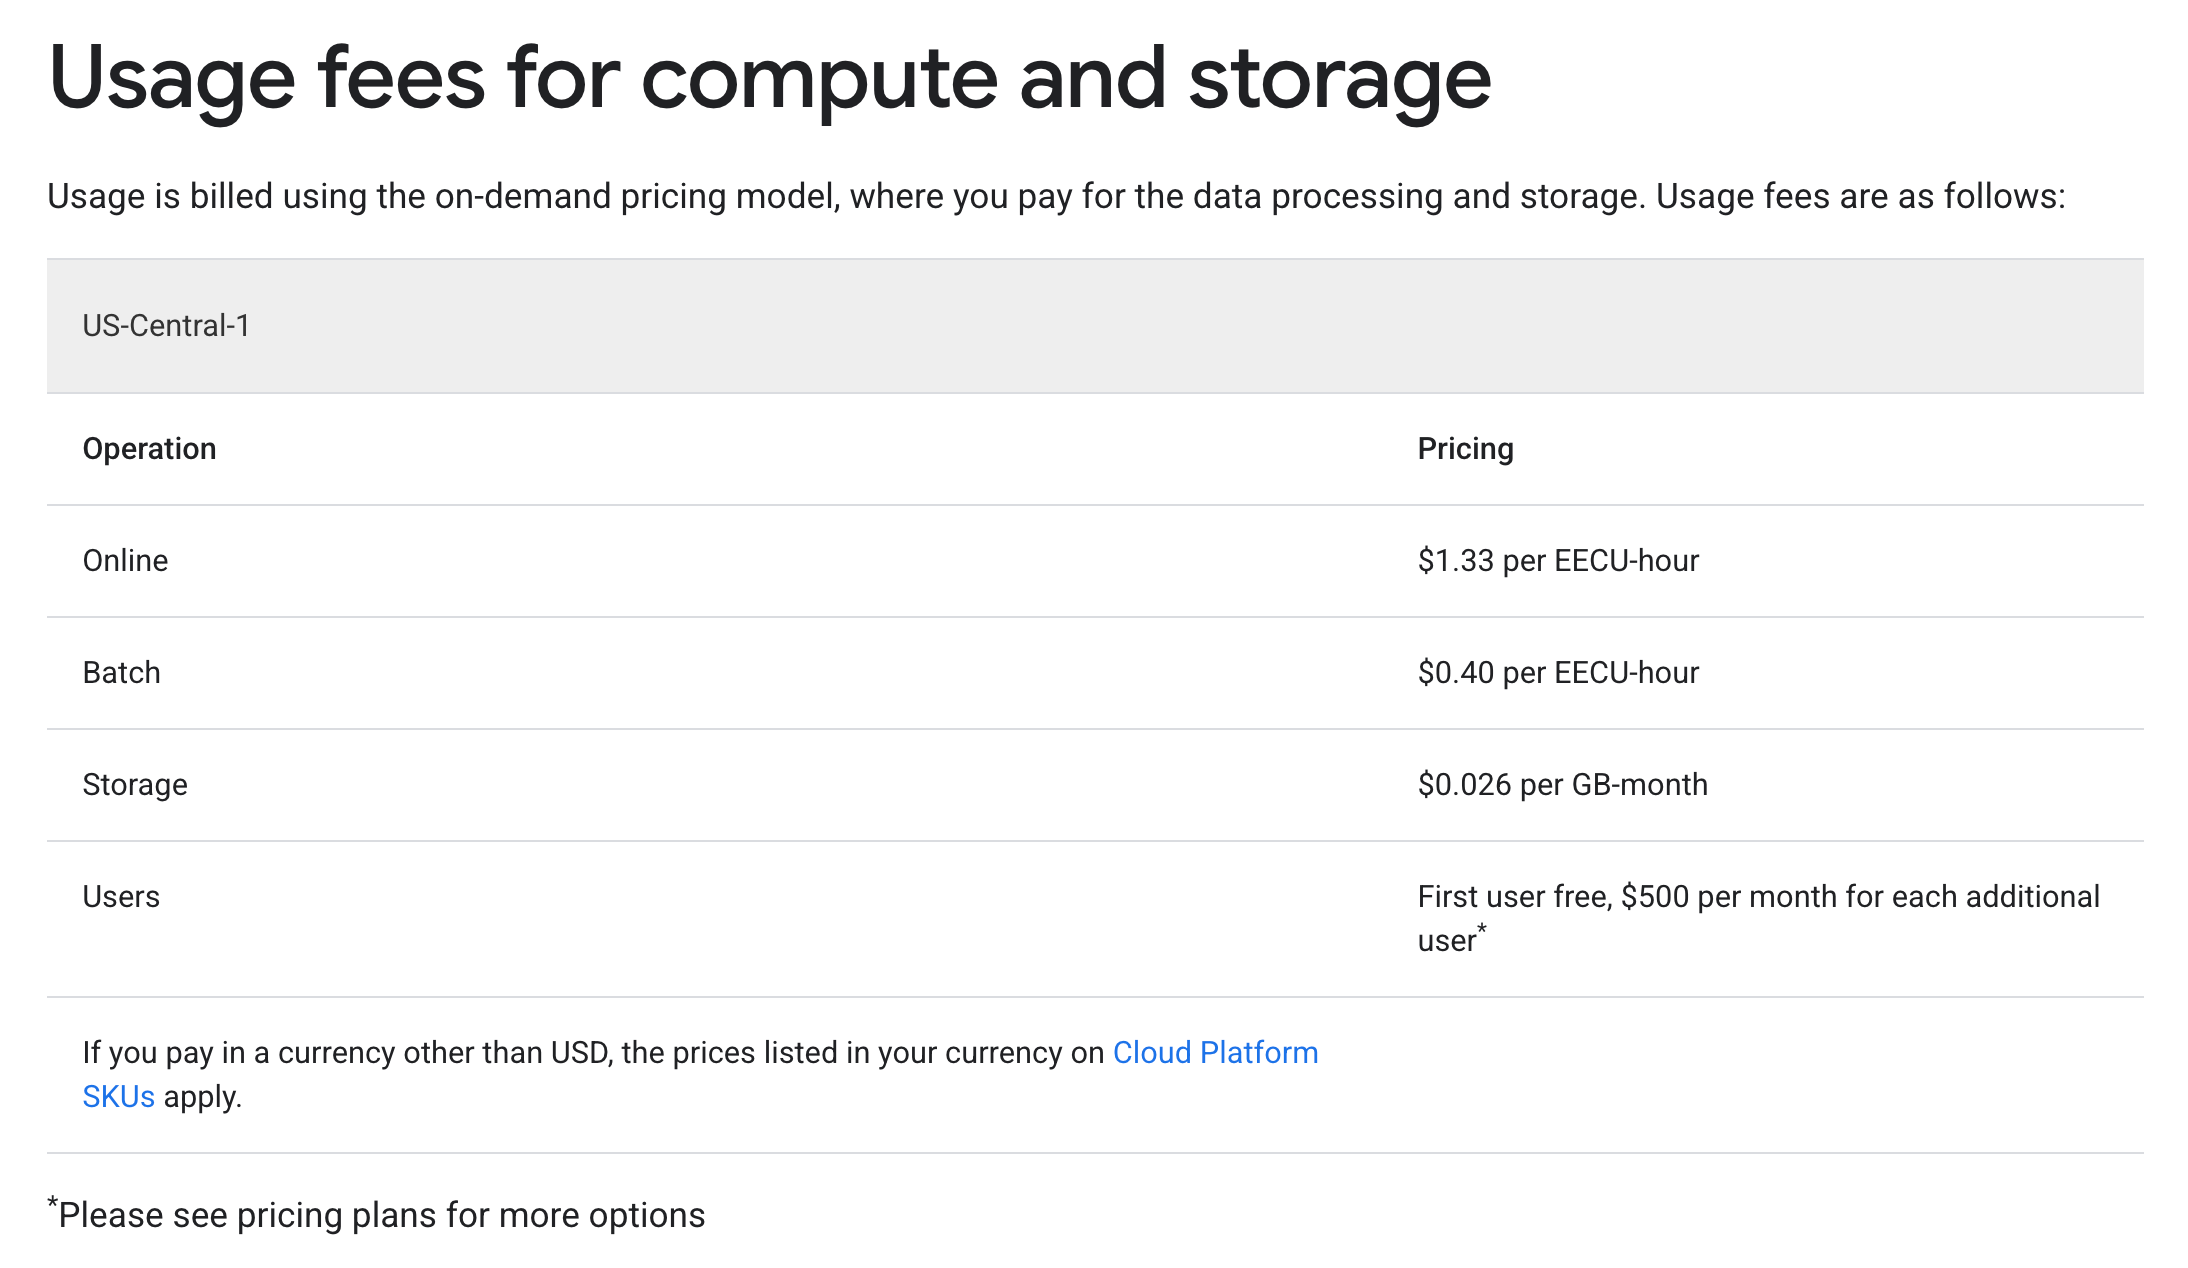This screenshot has height=1268, width=2188.
Task: Click the $0.026 per GB-month price
Action: click(x=1562, y=785)
